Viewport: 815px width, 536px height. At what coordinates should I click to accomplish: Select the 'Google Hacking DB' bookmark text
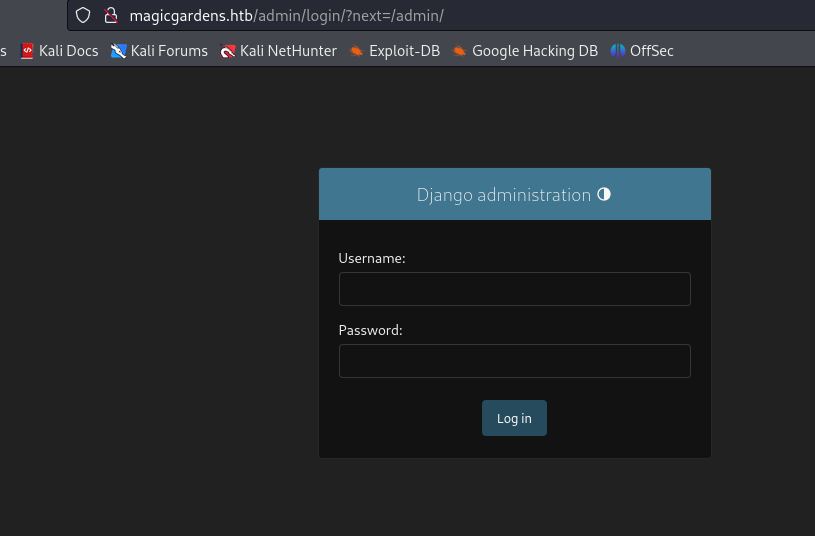pos(534,50)
